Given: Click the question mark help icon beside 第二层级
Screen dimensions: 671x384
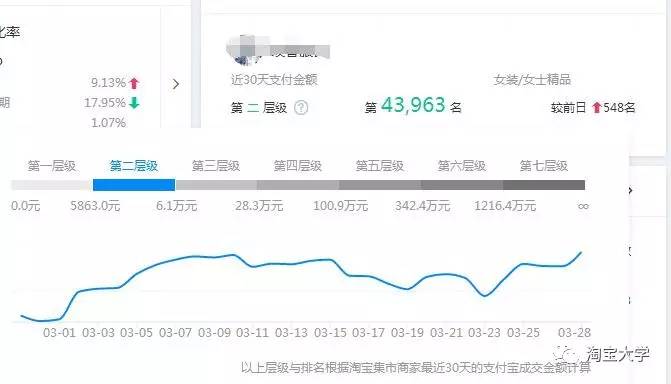Looking at the screenshot, I should click(301, 108).
